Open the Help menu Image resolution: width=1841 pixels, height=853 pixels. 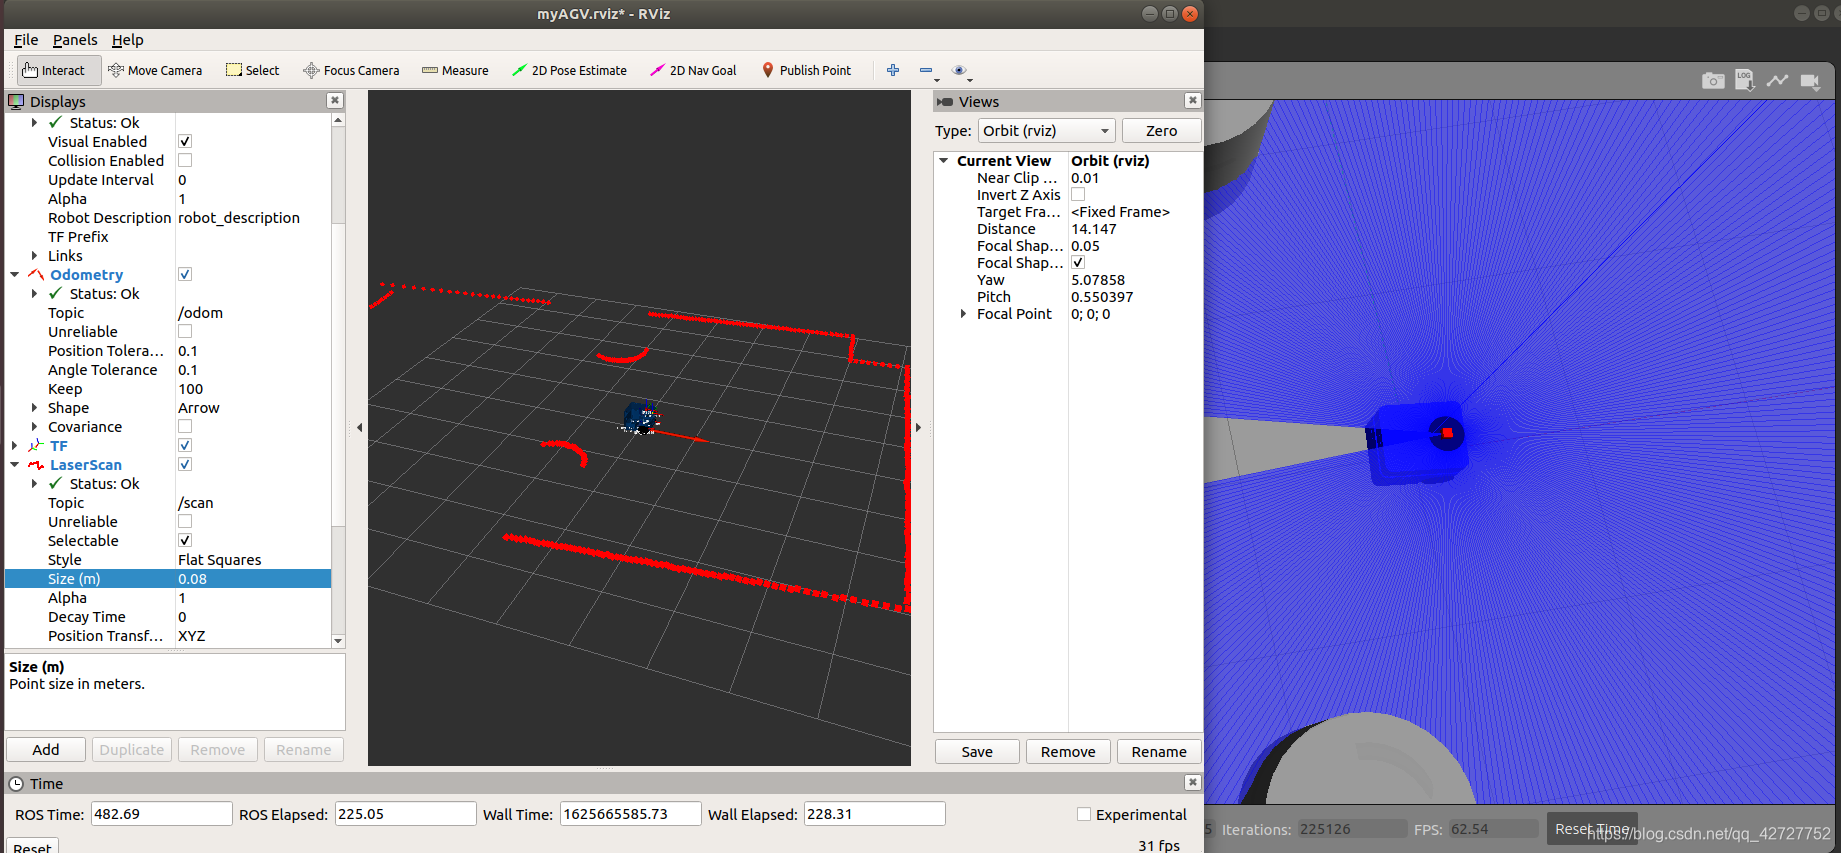[x=128, y=40]
